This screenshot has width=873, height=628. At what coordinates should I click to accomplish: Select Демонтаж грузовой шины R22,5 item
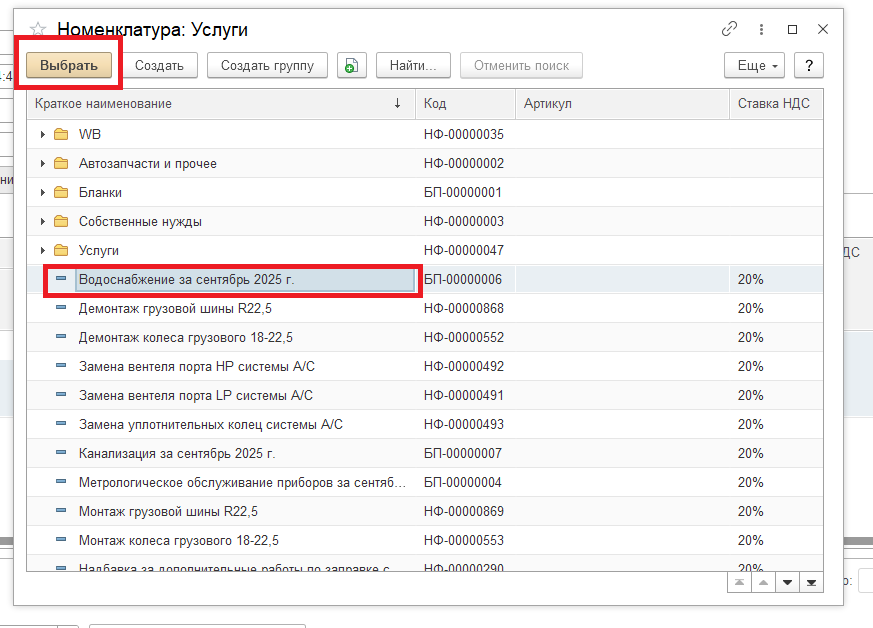(175, 308)
